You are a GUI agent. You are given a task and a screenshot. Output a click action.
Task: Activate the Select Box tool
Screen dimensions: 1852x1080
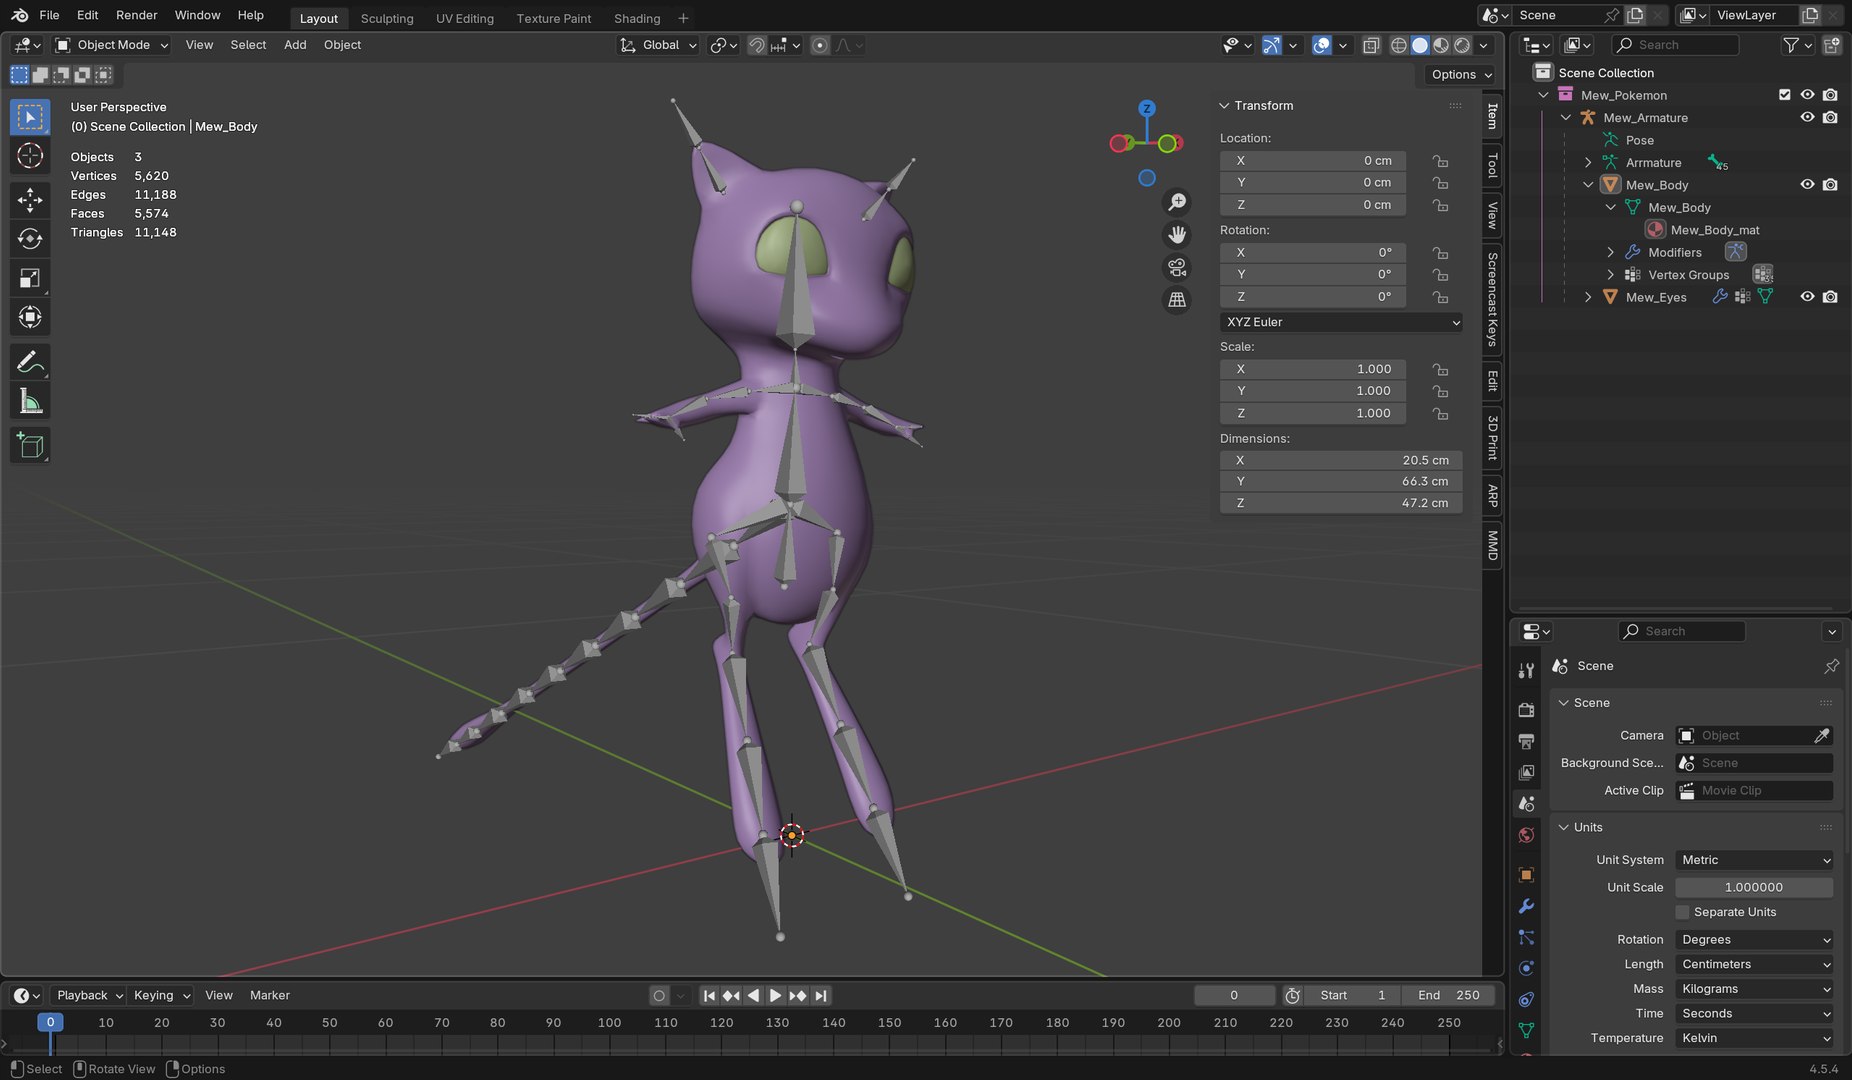click(30, 117)
